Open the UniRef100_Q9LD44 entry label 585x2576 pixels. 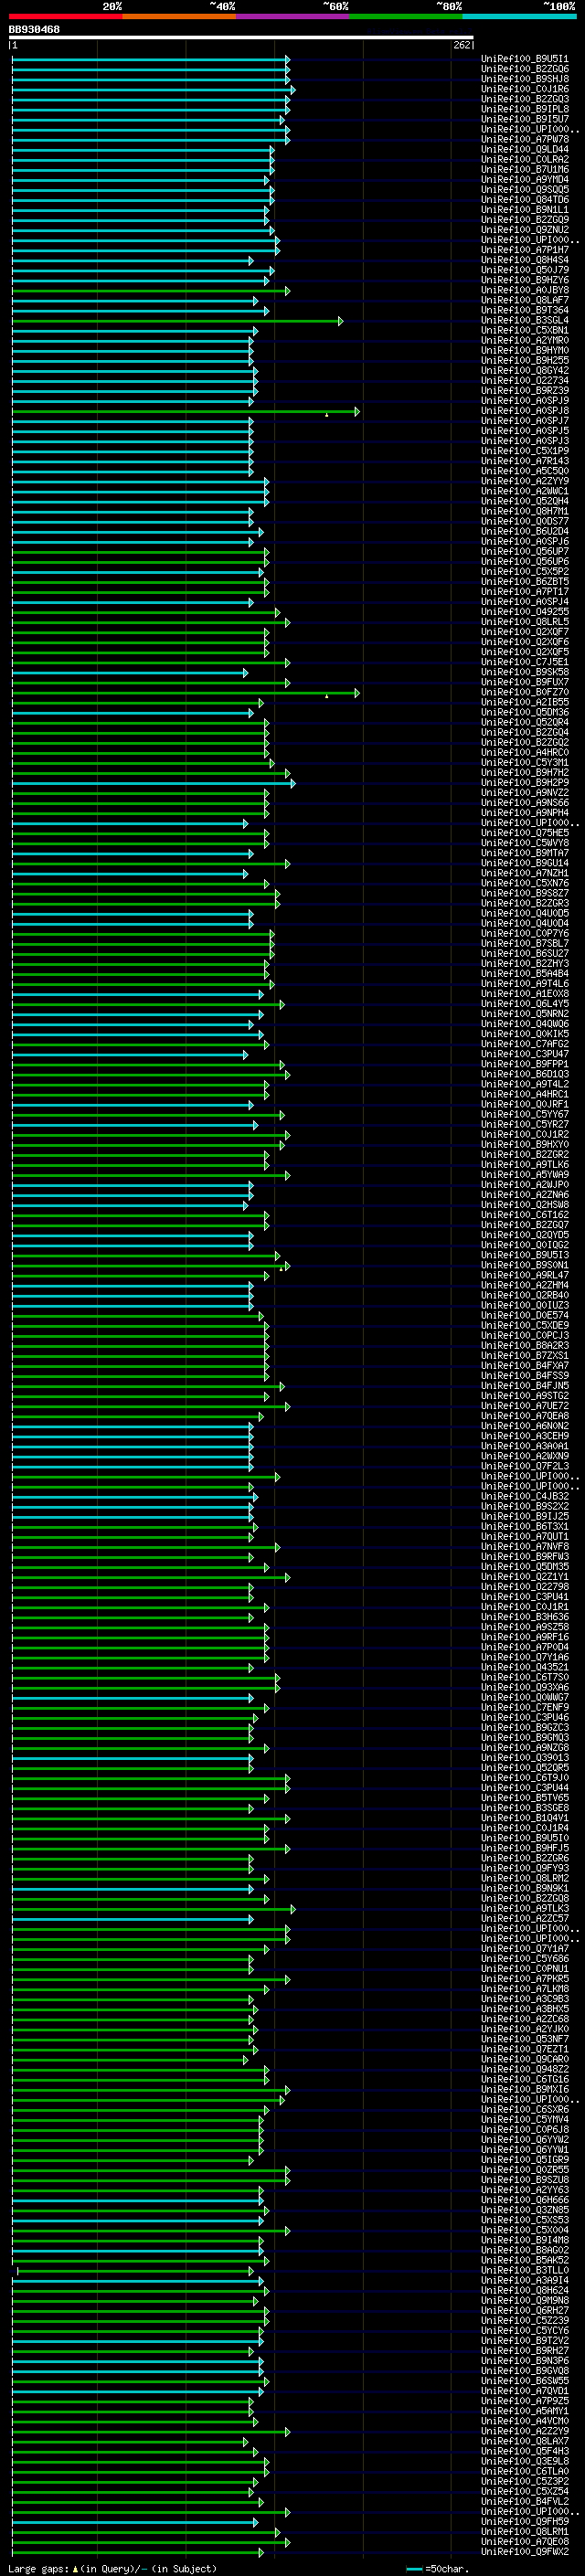(x=524, y=149)
